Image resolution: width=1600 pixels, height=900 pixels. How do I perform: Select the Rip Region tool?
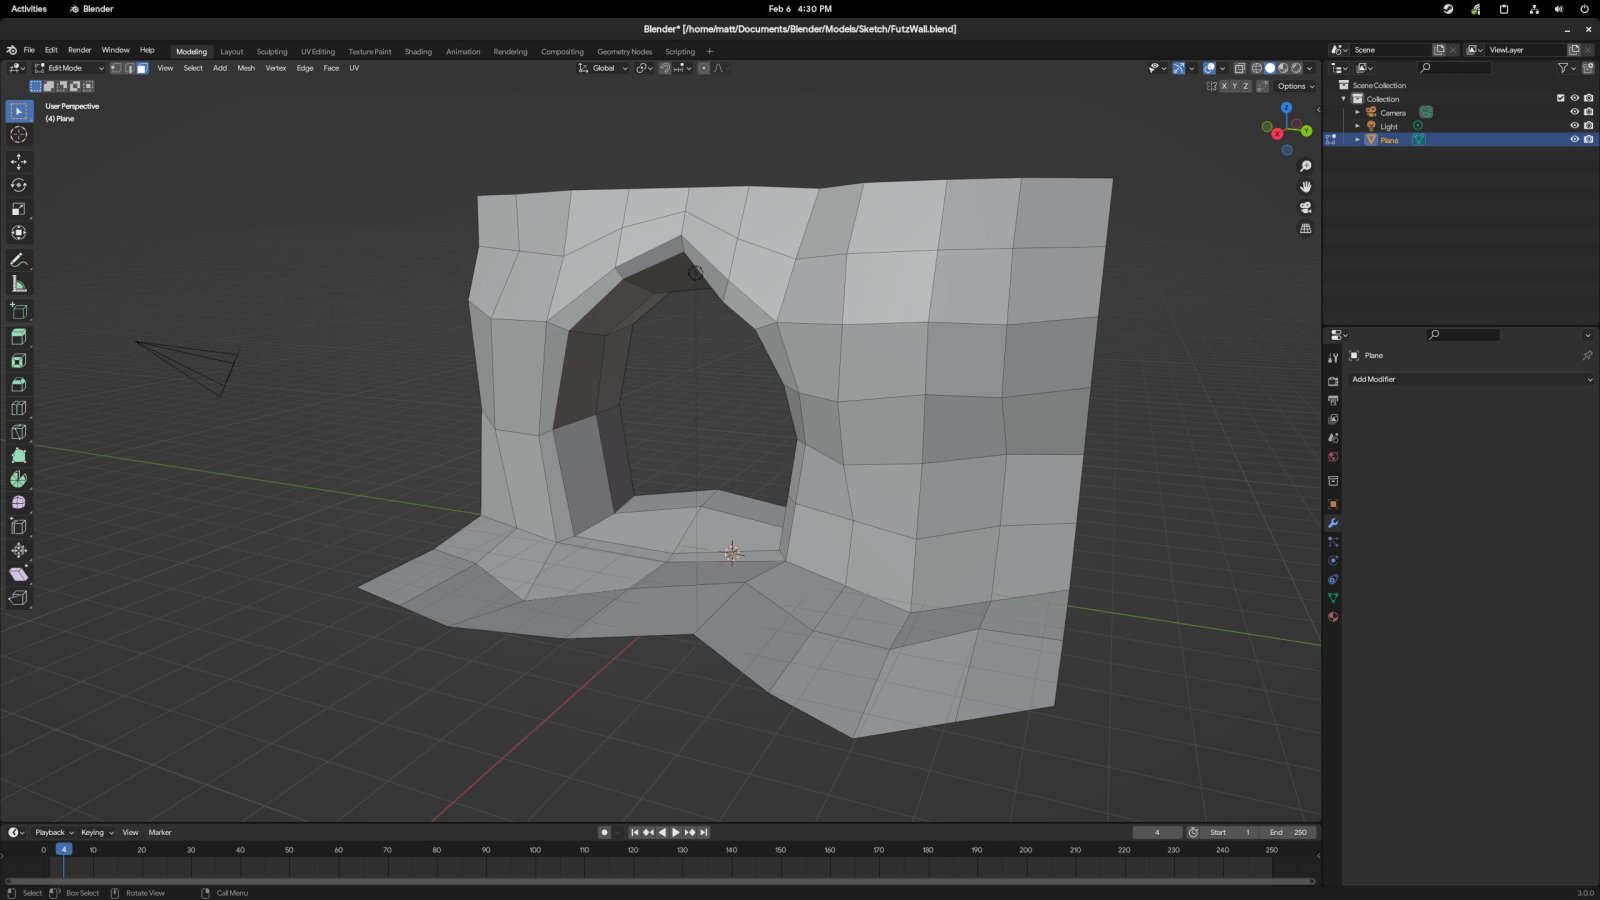click(x=19, y=598)
